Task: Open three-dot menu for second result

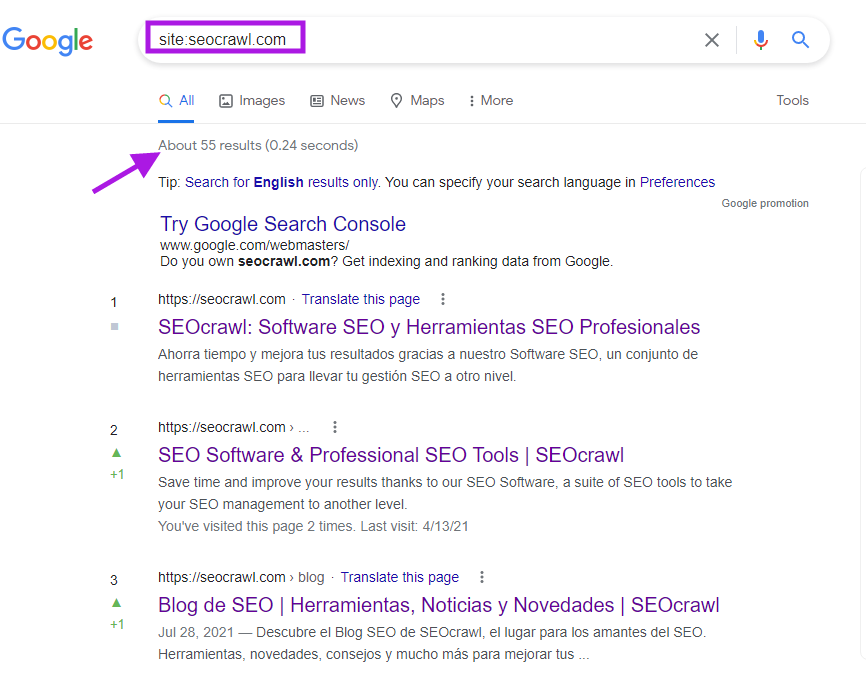Action: (x=335, y=427)
